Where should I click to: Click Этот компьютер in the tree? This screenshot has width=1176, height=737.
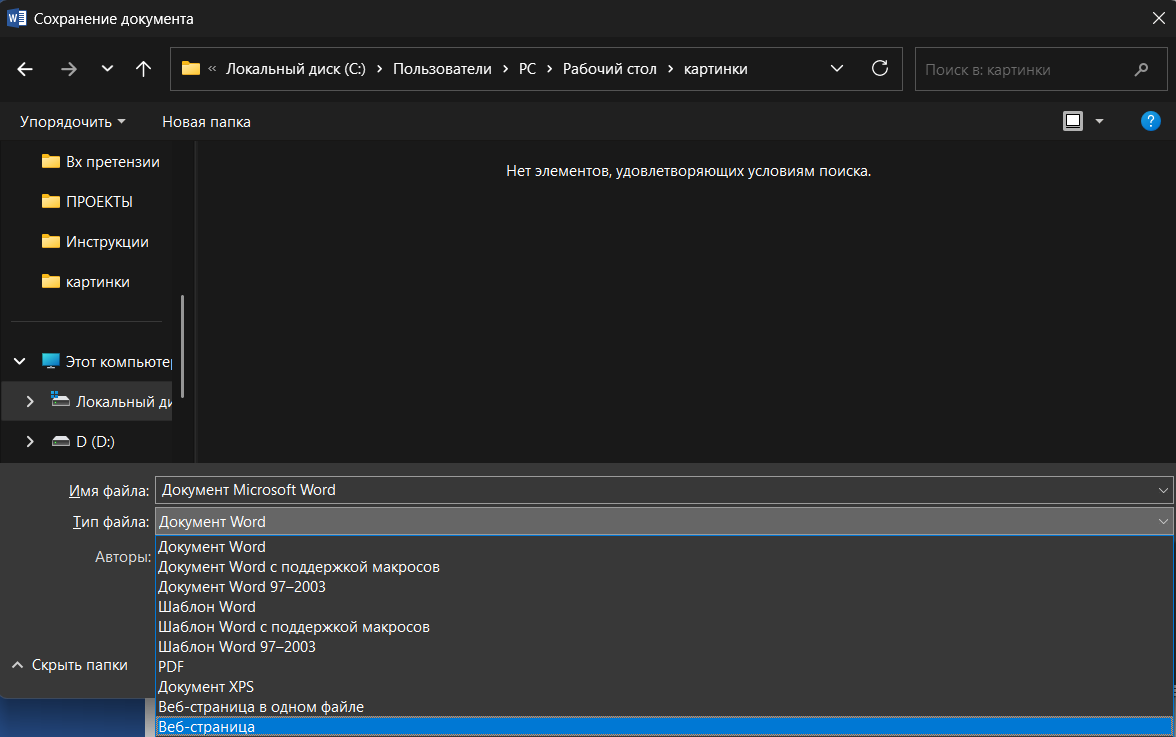pyautogui.click(x=106, y=361)
